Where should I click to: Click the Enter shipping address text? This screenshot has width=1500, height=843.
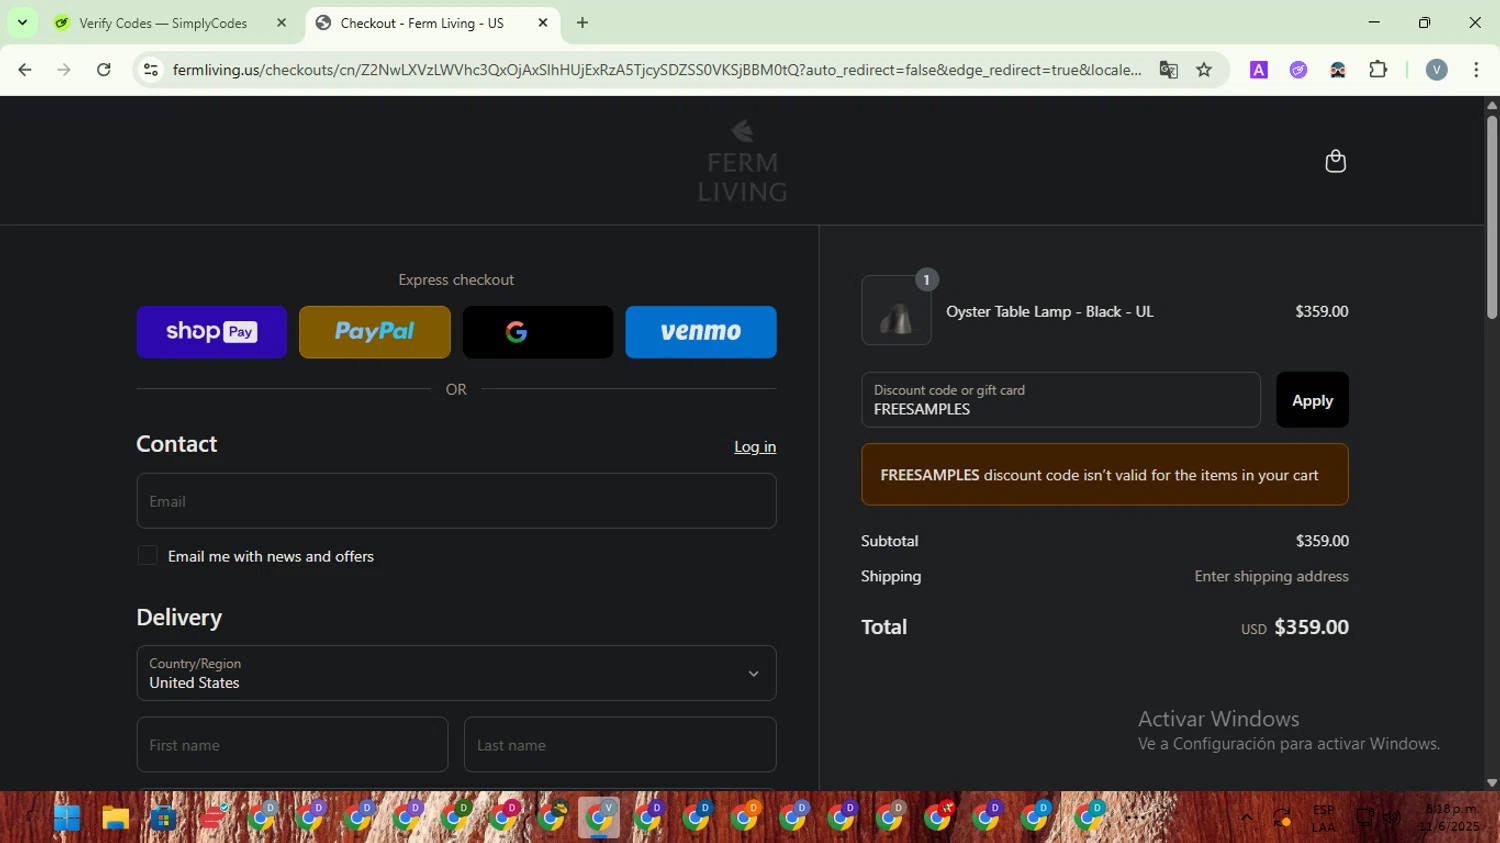point(1271,576)
